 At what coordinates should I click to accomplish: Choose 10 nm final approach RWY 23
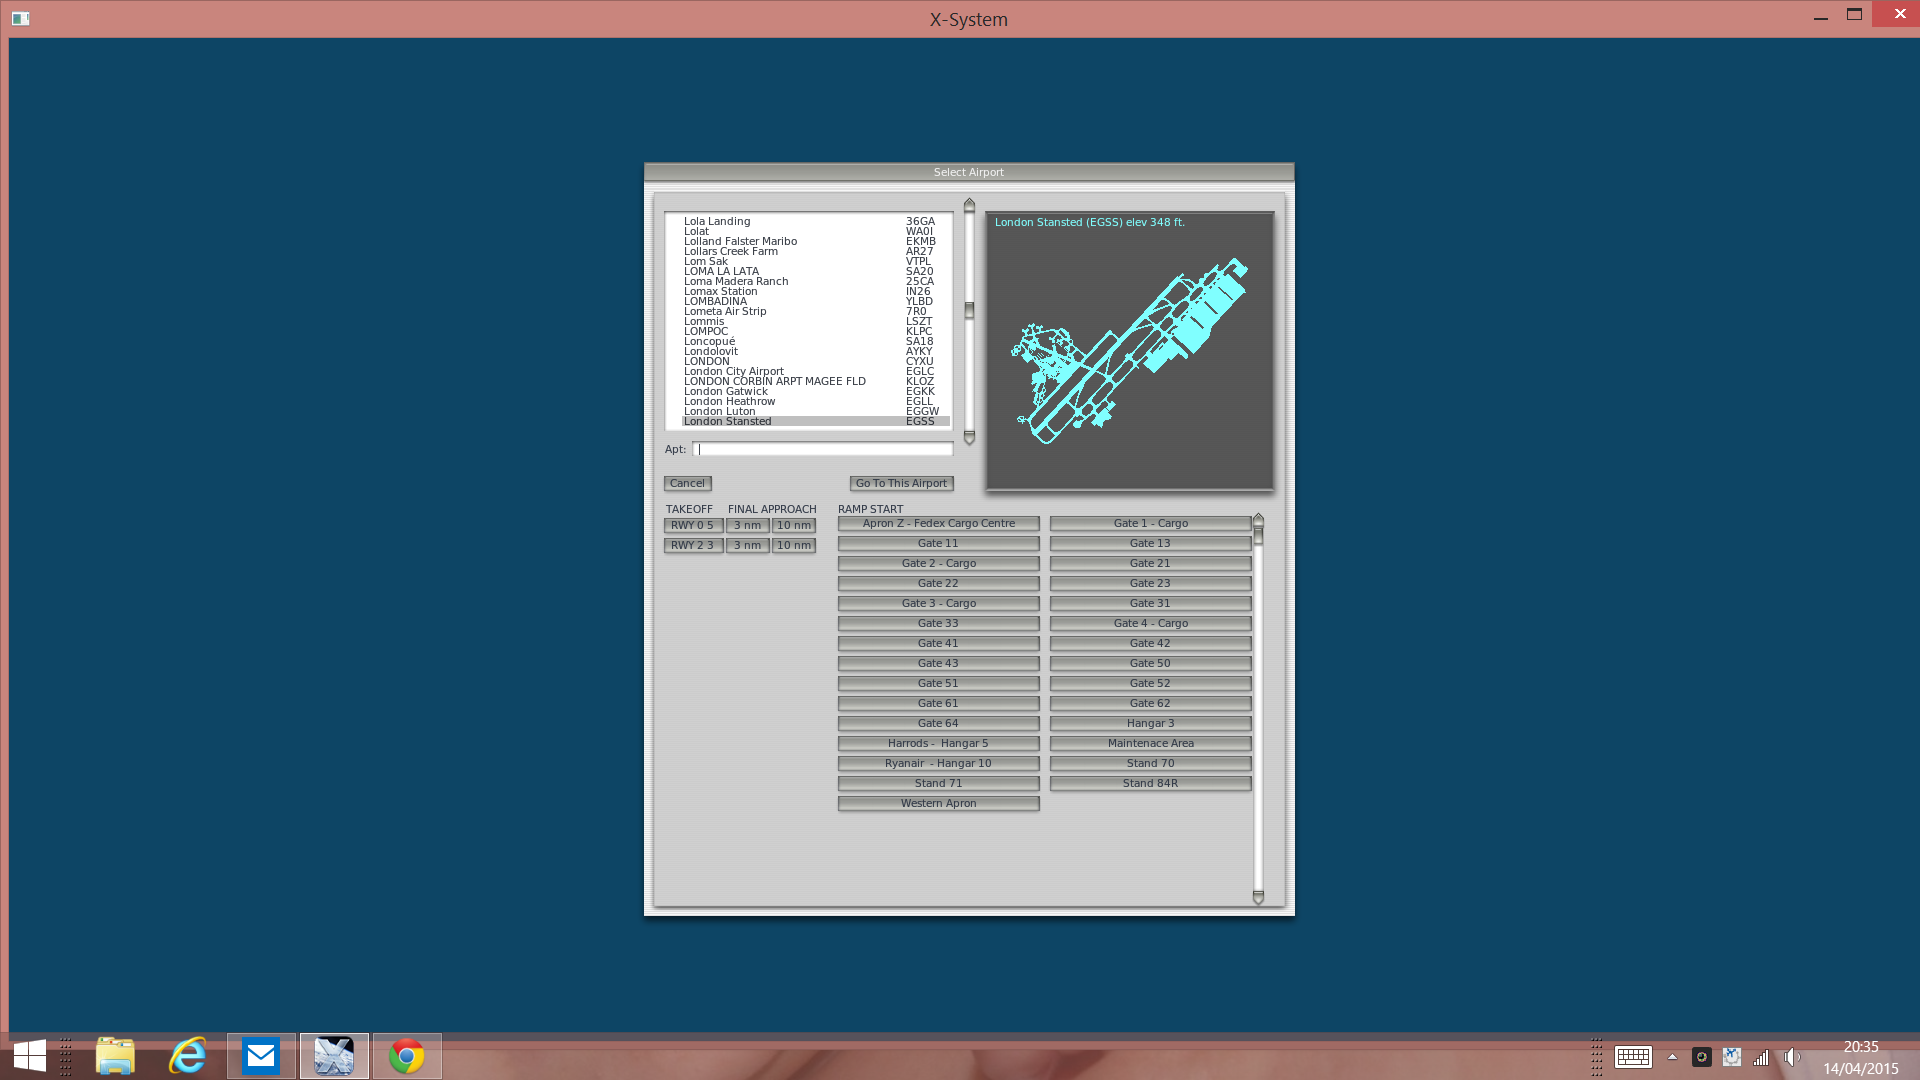point(794,545)
